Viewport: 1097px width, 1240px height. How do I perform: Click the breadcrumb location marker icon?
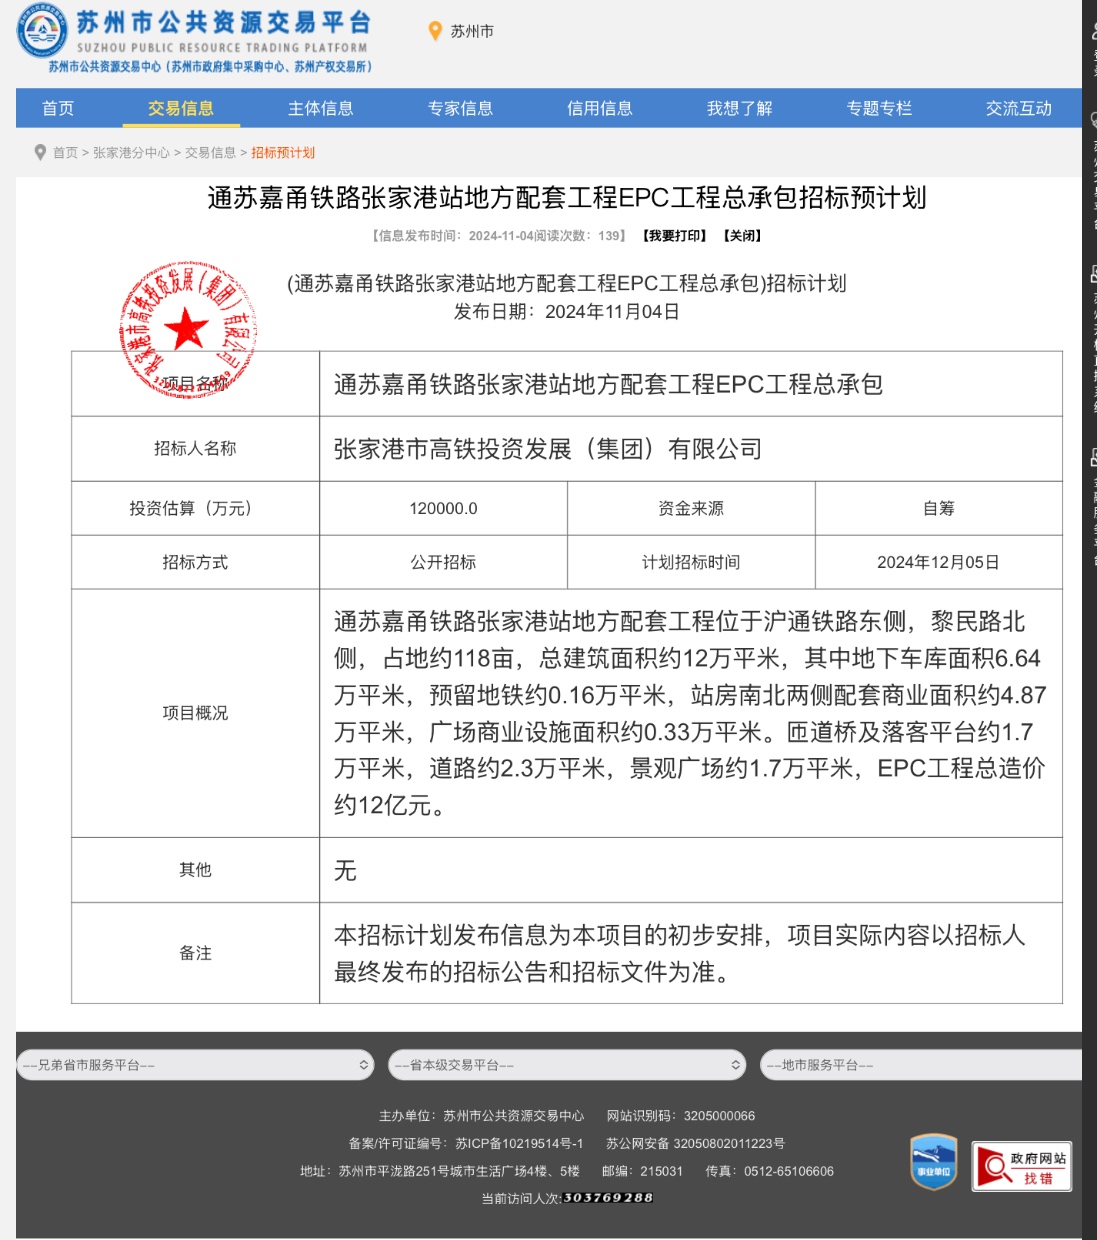click(x=40, y=153)
